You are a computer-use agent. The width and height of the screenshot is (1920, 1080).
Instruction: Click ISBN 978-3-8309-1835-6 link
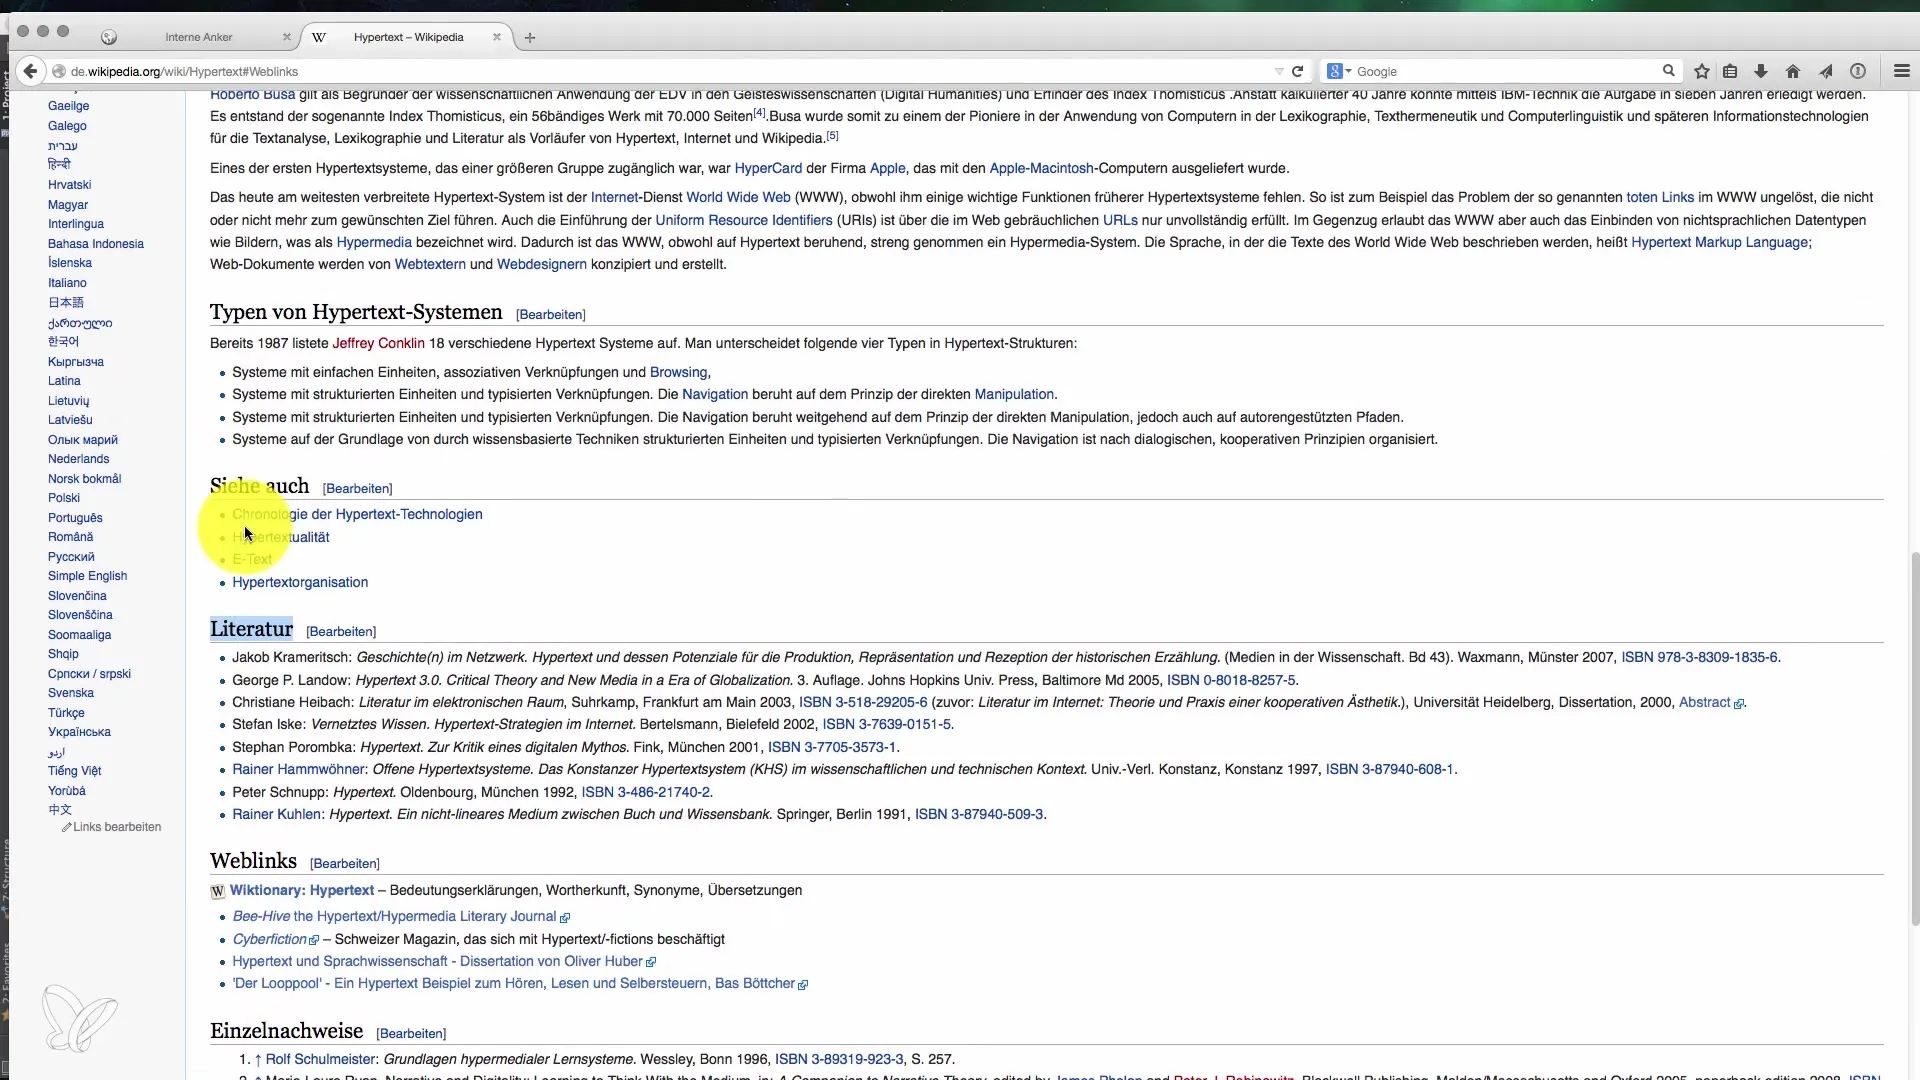(1699, 657)
